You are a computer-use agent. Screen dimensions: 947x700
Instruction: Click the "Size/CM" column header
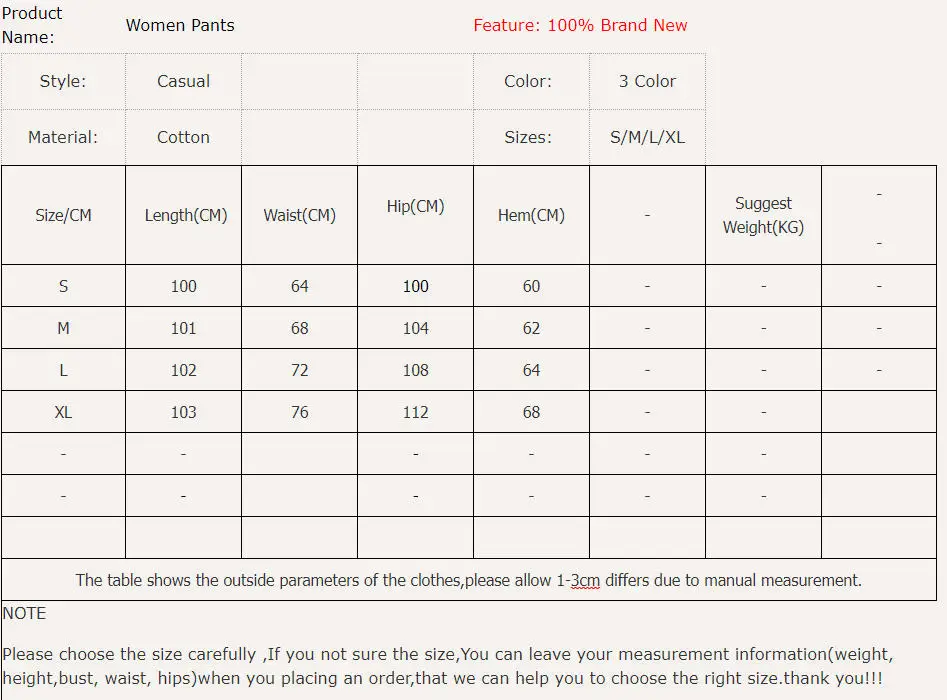(x=63, y=216)
